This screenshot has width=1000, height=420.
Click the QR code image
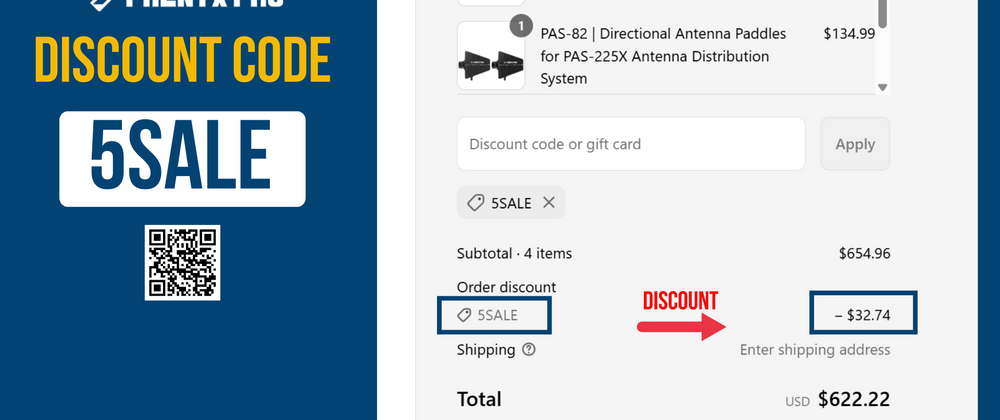click(182, 262)
